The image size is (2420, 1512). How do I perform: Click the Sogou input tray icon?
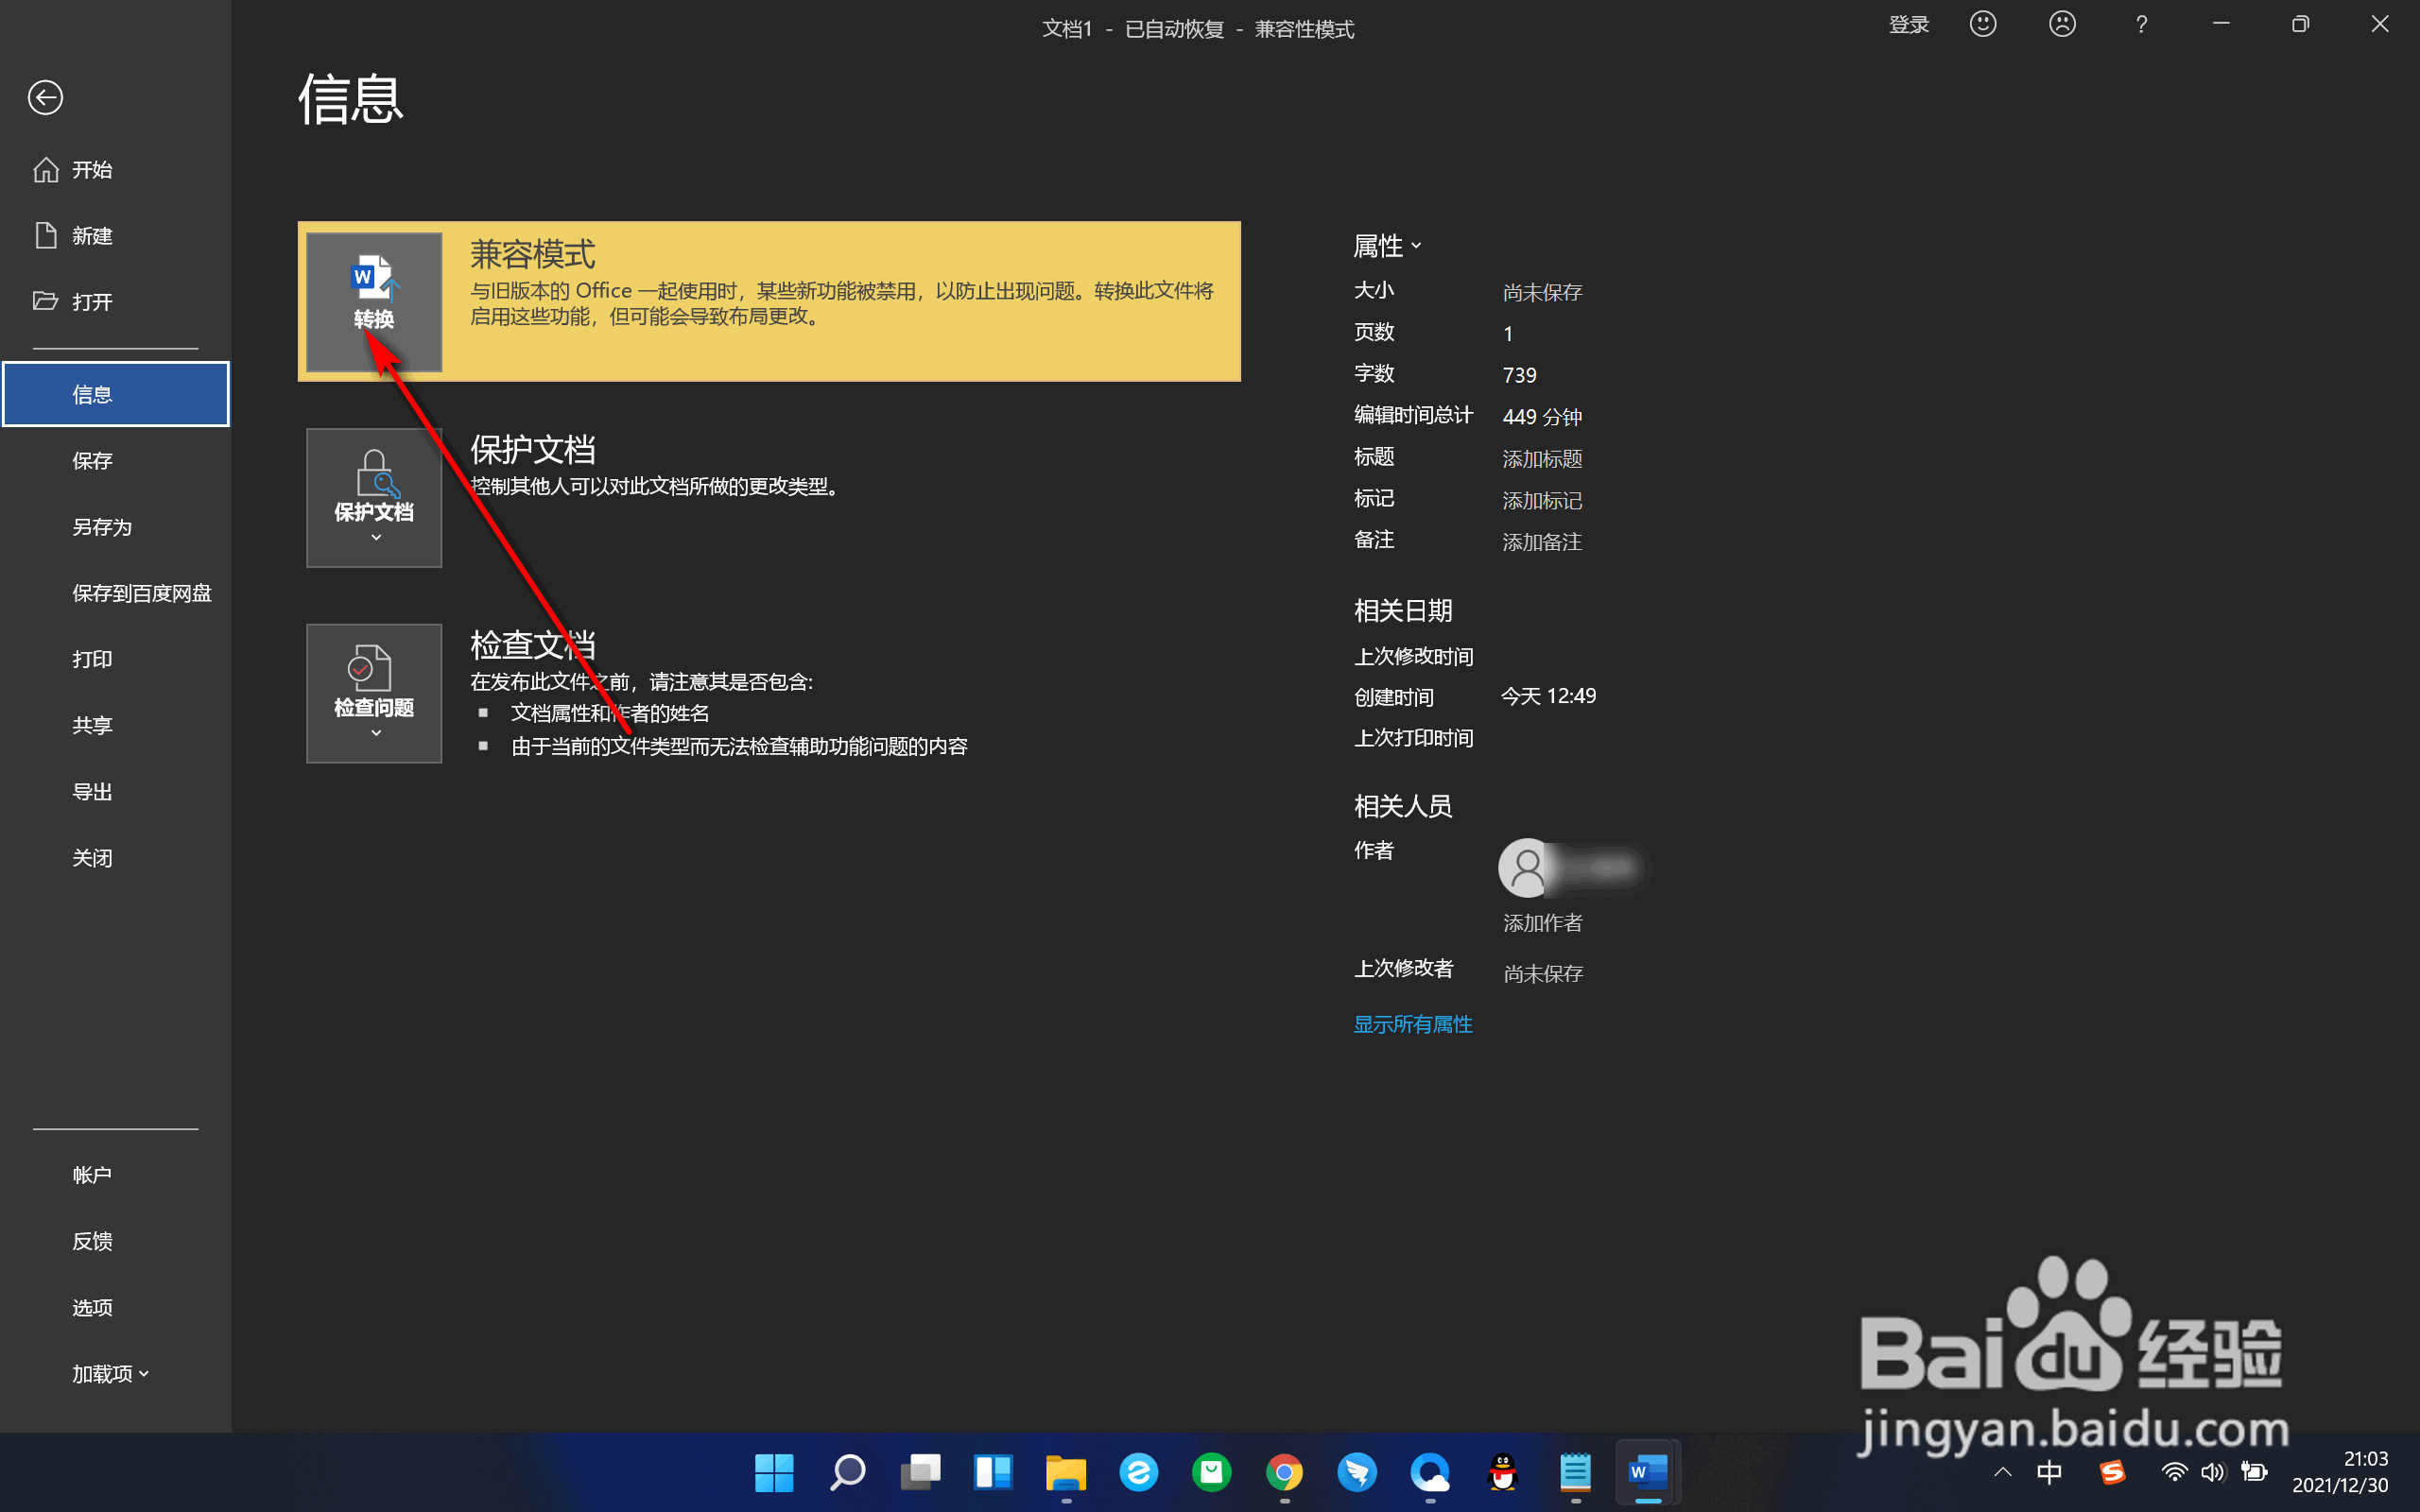[2112, 1472]
